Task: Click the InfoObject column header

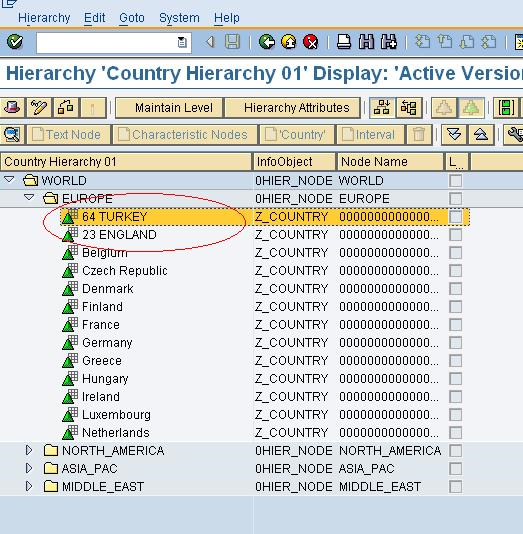Action: [295, 162]
